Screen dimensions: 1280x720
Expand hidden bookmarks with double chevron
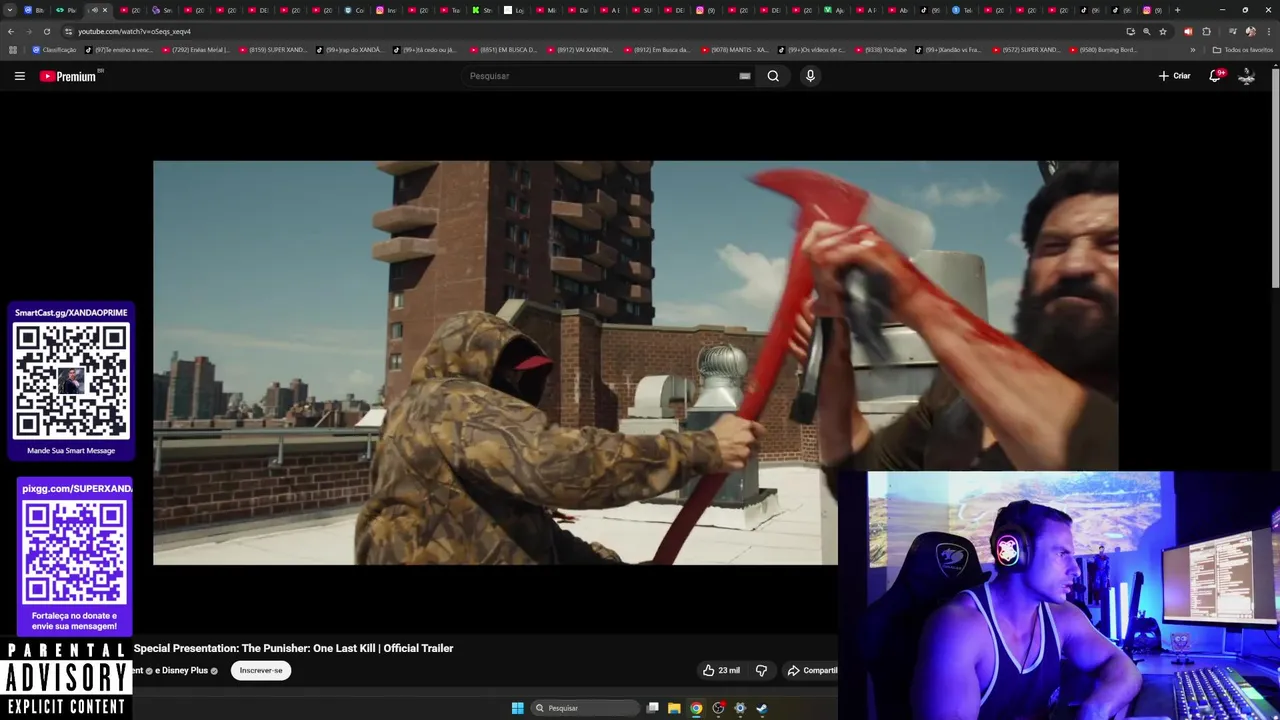1192,49
